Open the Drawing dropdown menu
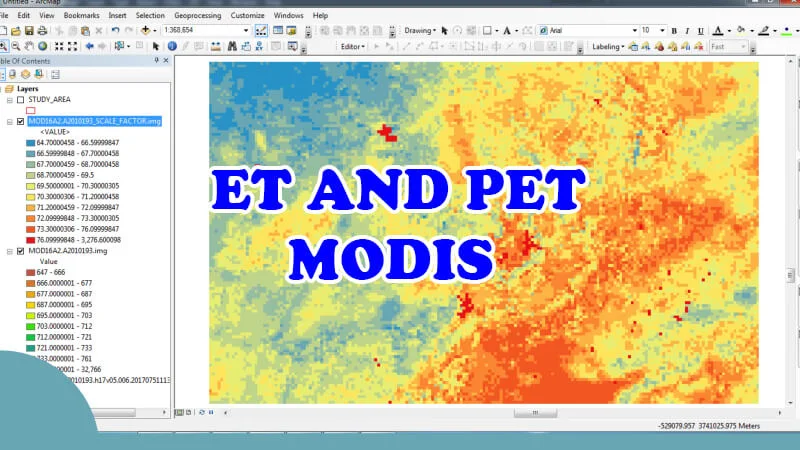This screenshot has width=800, height=450. point(420,31)
